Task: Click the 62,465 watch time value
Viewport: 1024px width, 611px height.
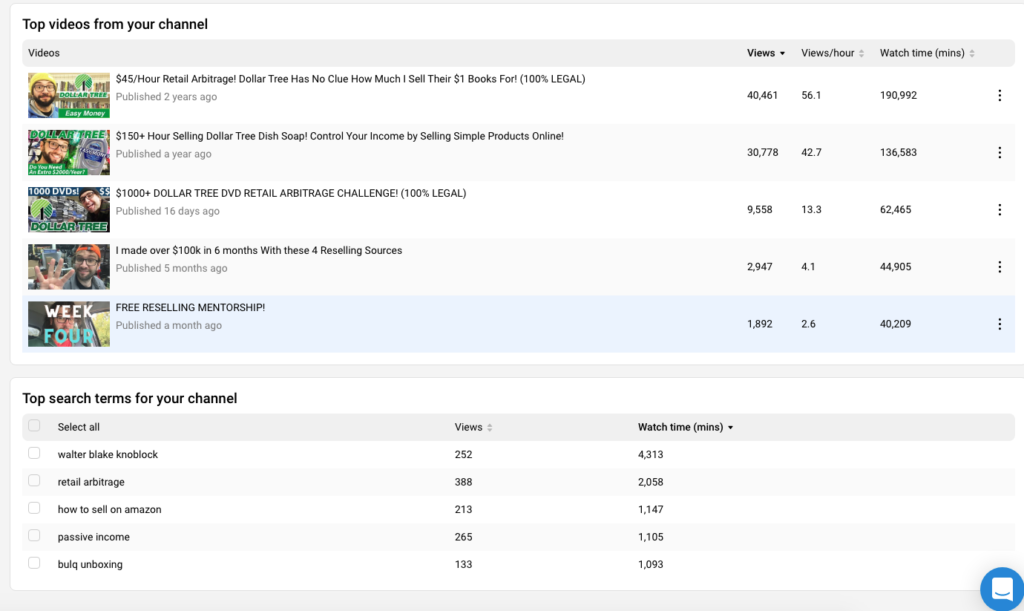Action: click(895, 210)
